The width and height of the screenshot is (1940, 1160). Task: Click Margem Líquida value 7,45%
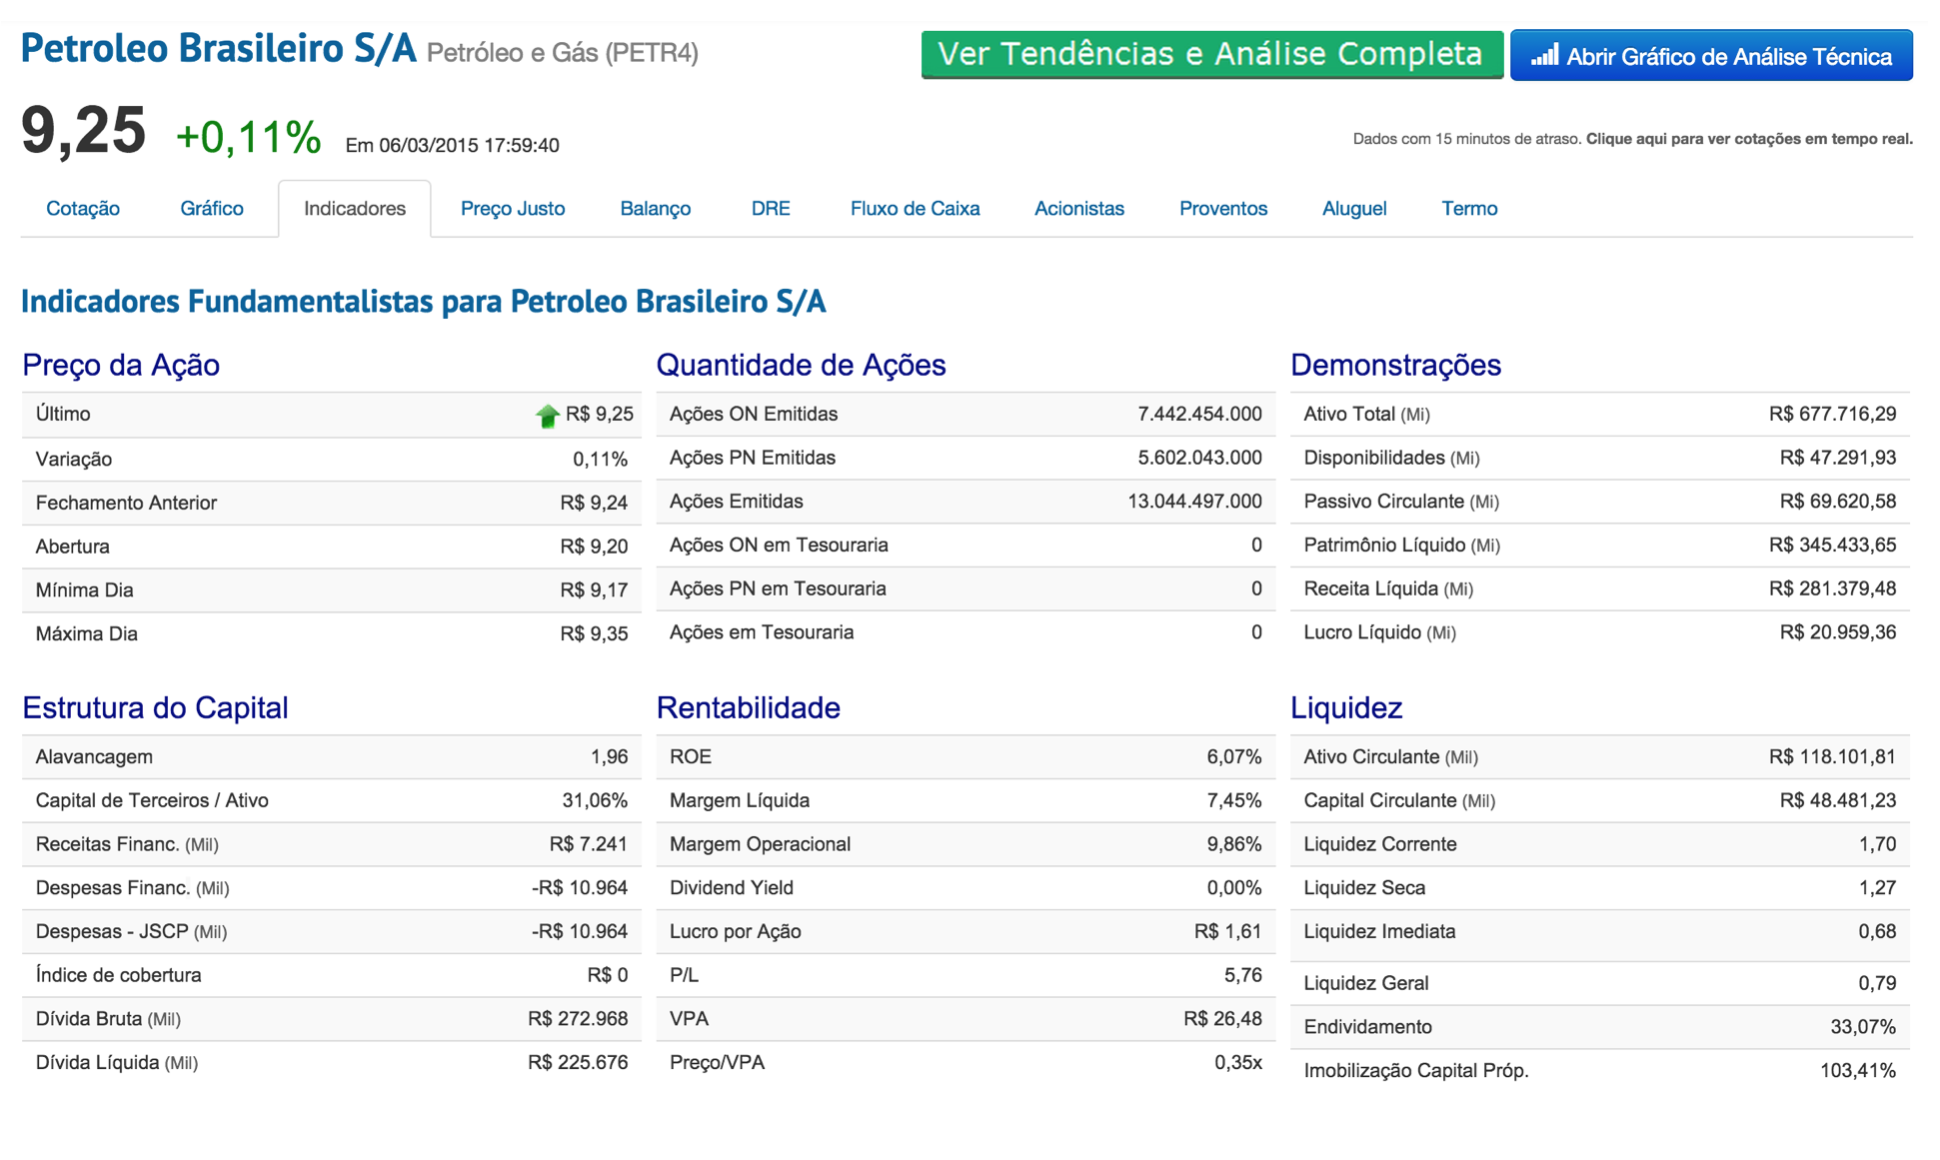click(1234, 801)
